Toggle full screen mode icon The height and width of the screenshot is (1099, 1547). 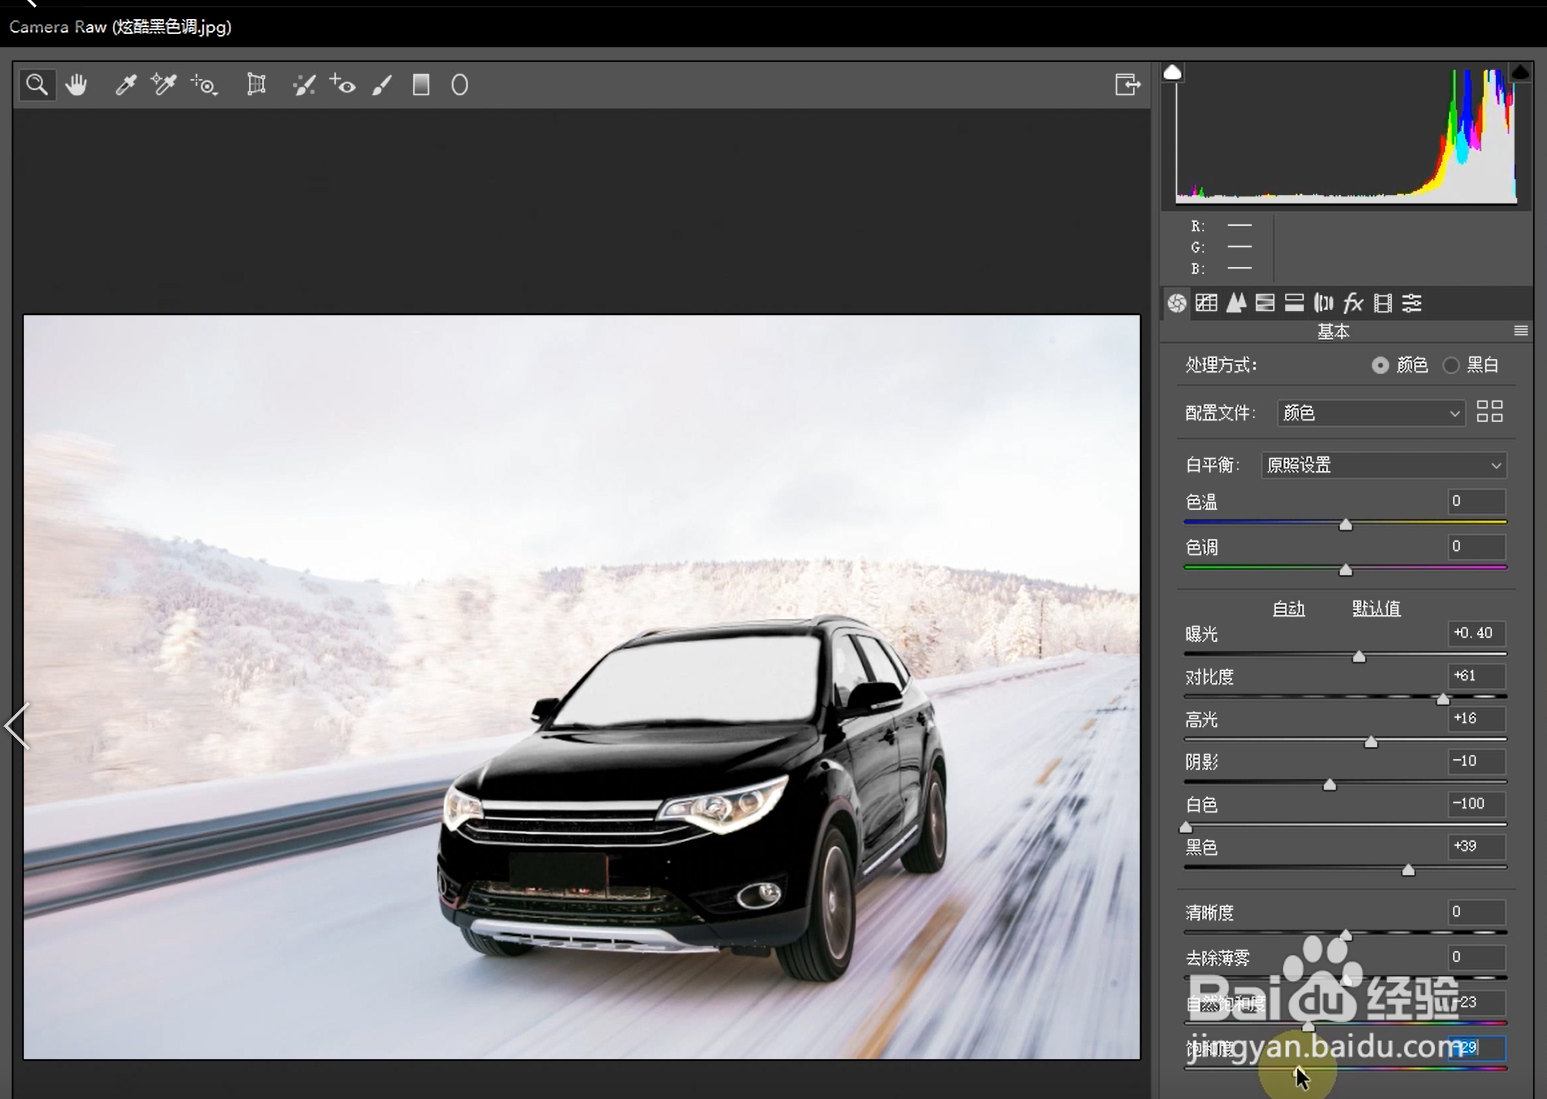coord(1128,85)
